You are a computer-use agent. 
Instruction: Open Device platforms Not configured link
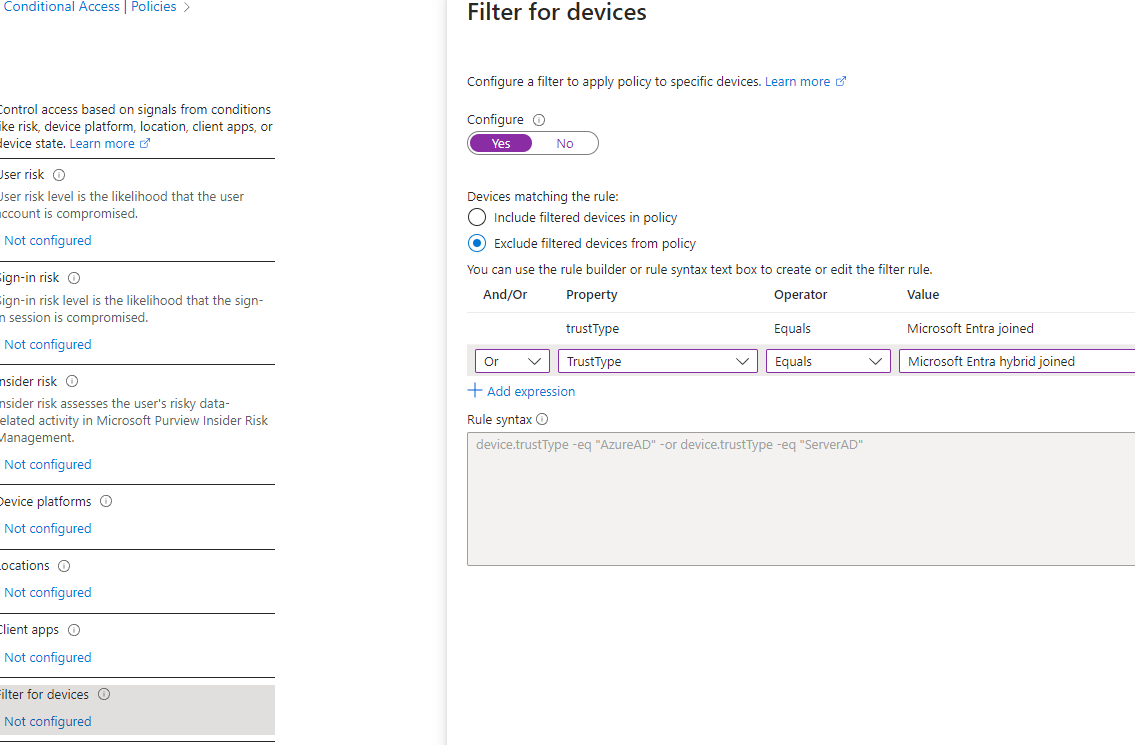(x=48, y=529)
